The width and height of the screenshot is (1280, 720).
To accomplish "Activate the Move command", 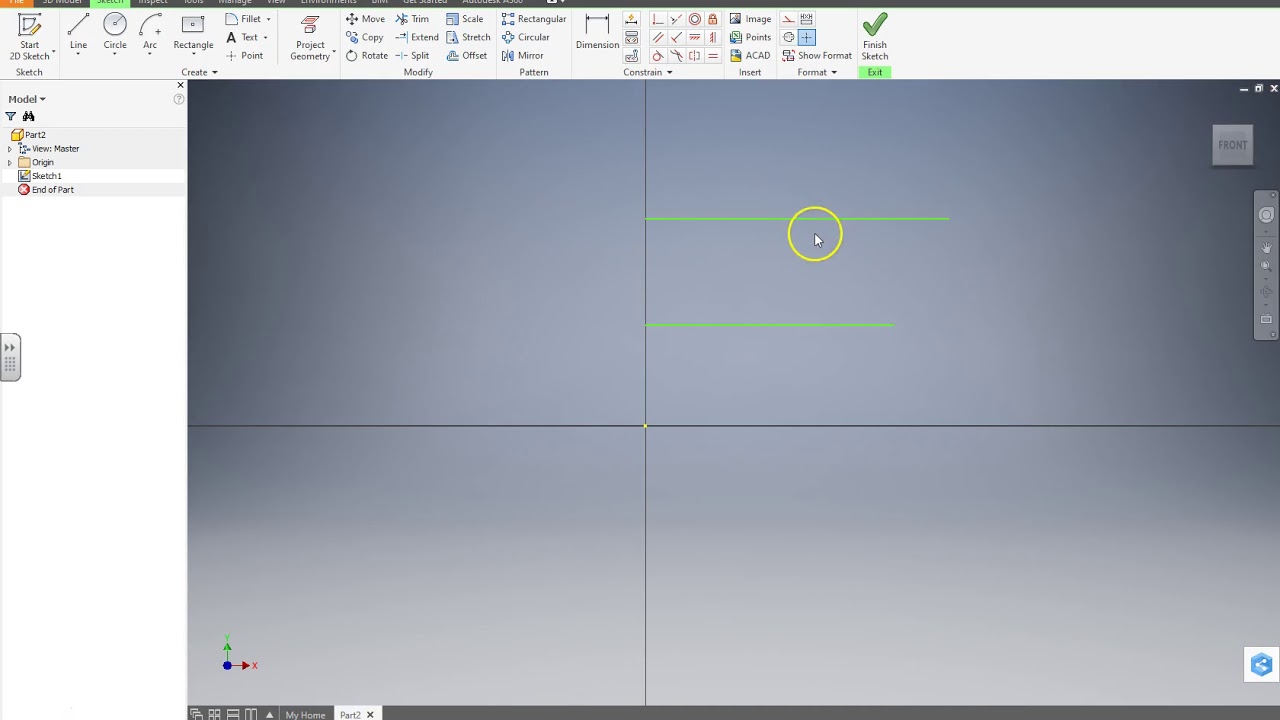I will 365,19.
